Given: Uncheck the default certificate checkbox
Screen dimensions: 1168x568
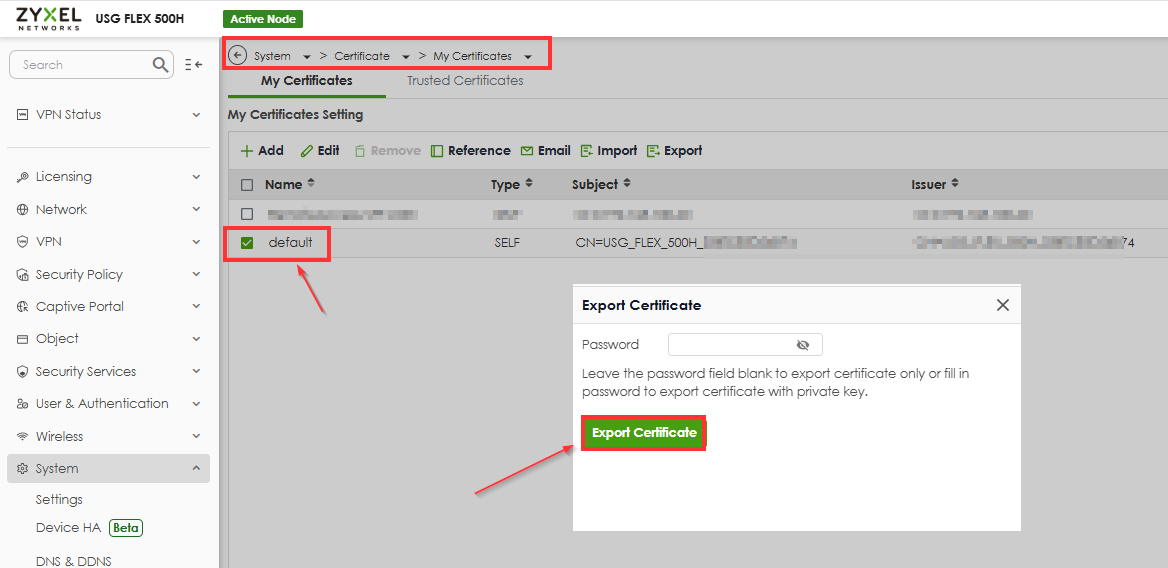Looking at the screenshot, I should (x=247, y=243).
